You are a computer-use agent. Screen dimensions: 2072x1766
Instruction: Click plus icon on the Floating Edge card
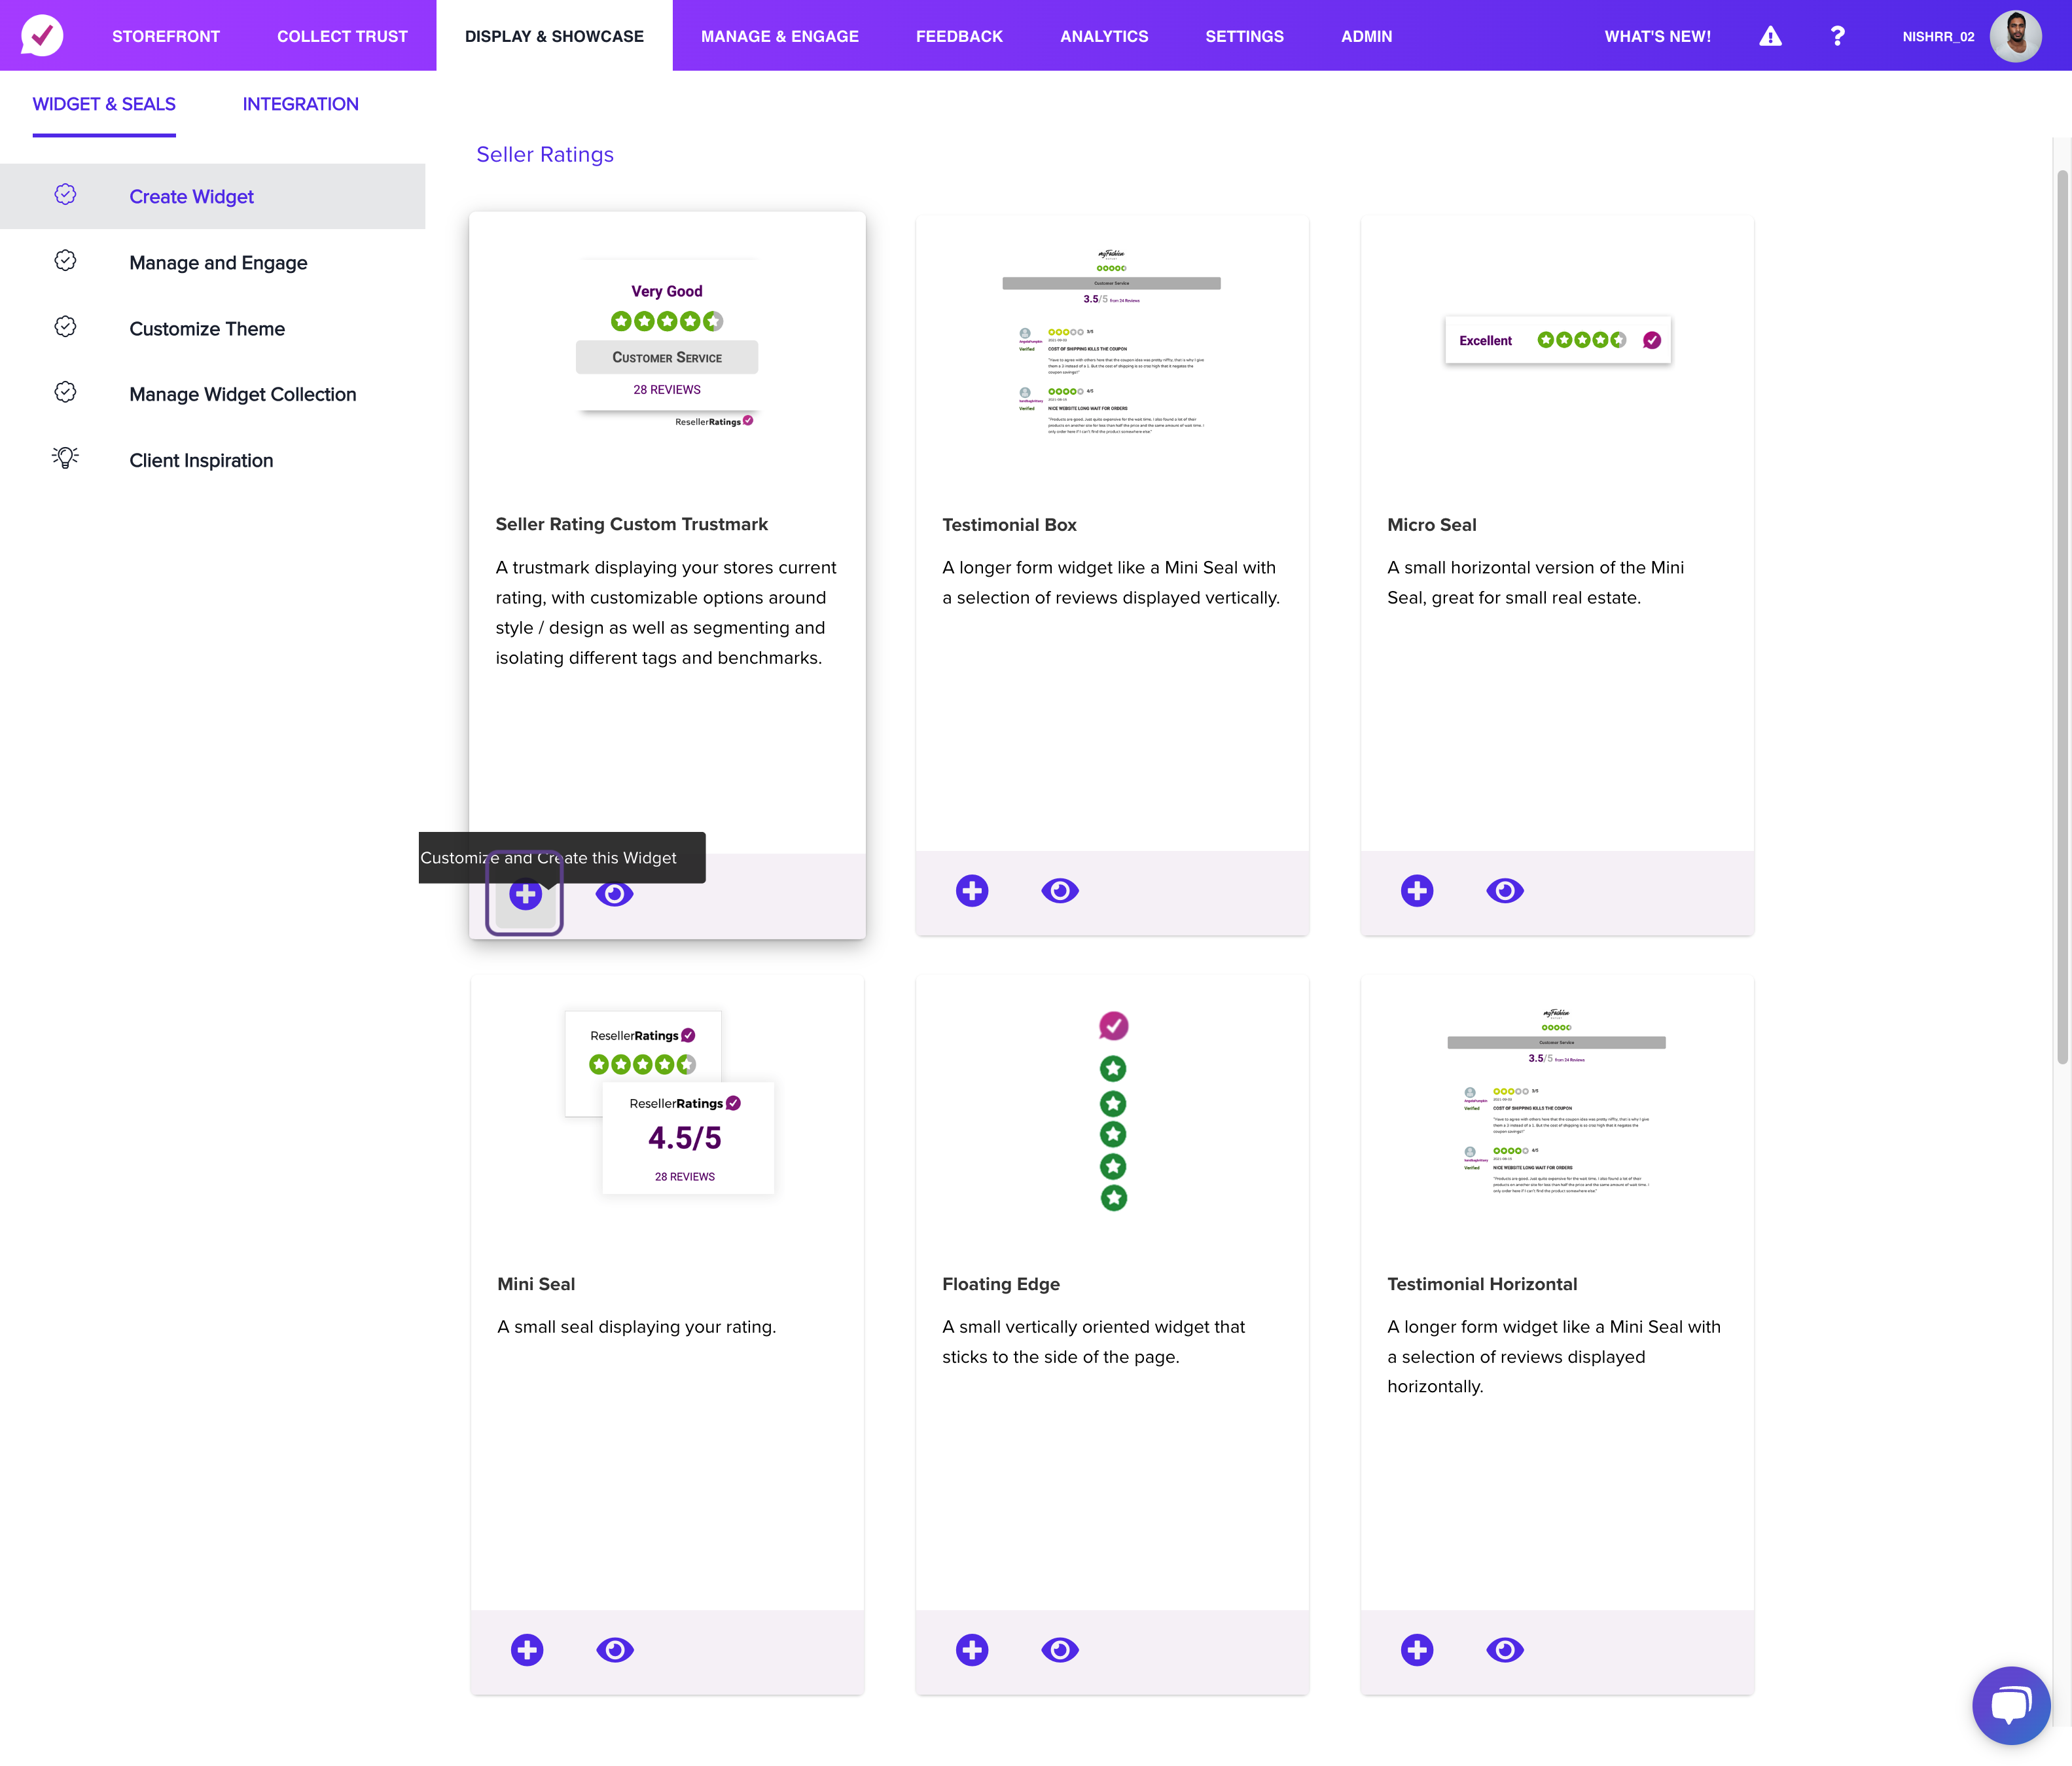click(x=971, y=1649)
